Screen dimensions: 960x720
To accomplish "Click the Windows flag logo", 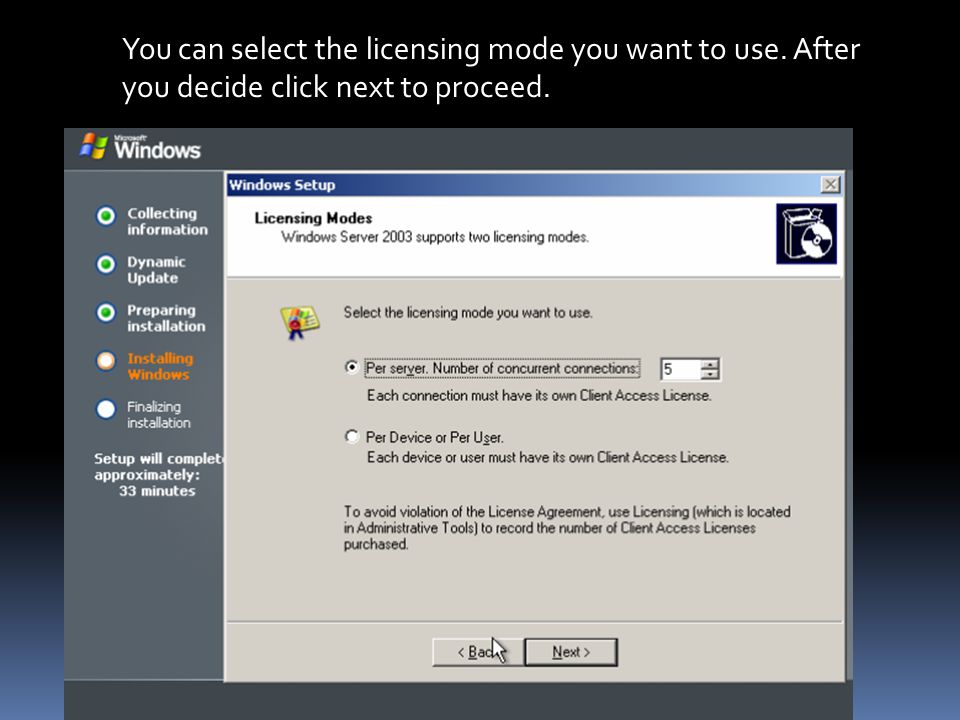I will (94, 146).
